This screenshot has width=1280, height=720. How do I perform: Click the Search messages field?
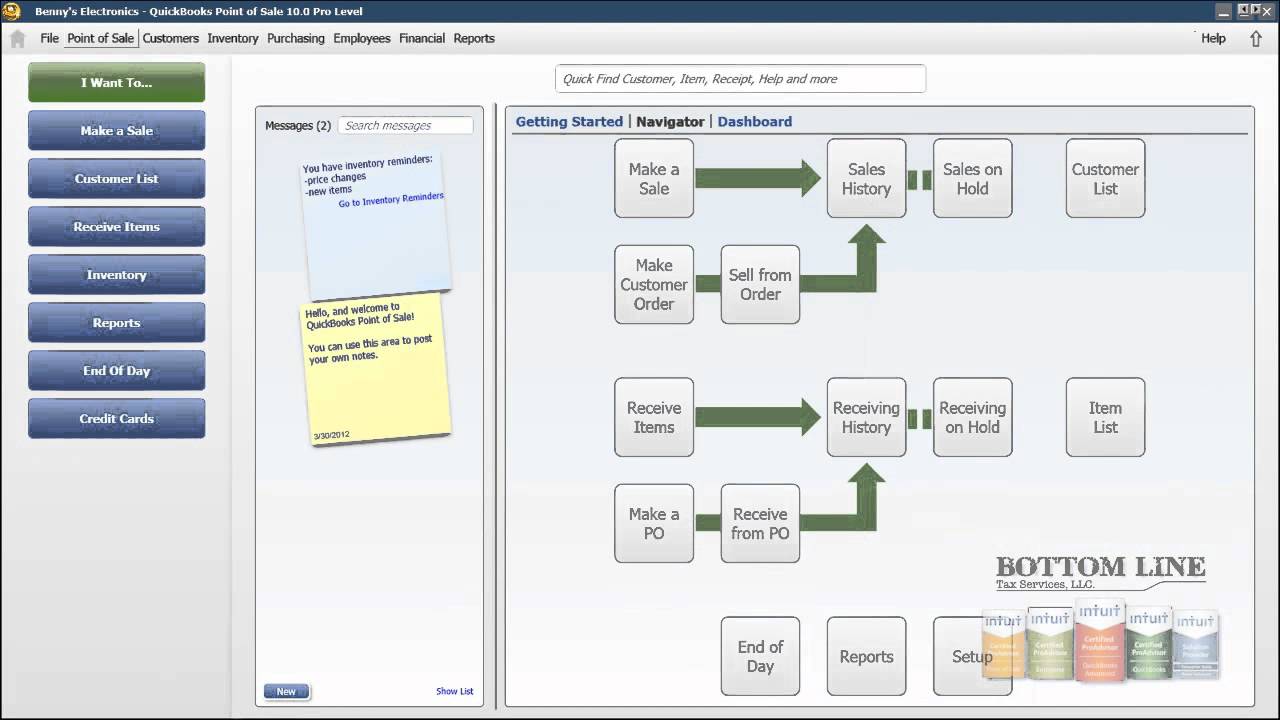coord(405,125)
